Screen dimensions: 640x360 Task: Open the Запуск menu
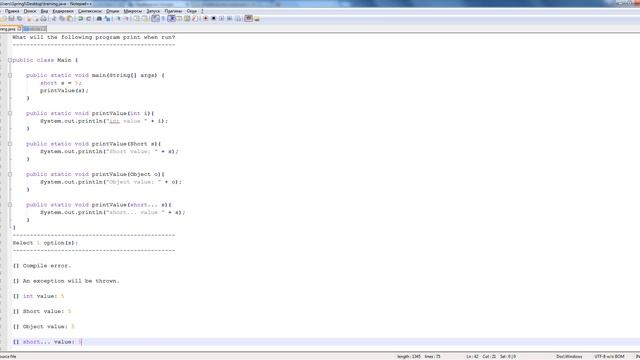(x=153, y=11)
